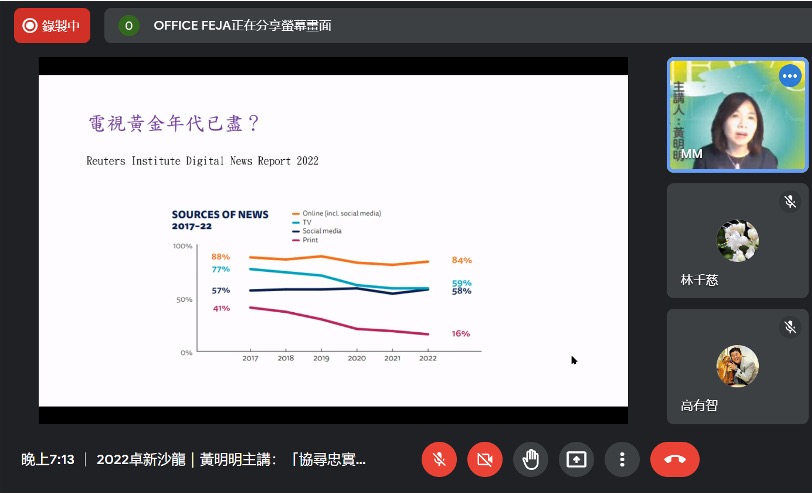Unmute microphone with the red mic button
812x494 pixels.
tap(439, 459)
